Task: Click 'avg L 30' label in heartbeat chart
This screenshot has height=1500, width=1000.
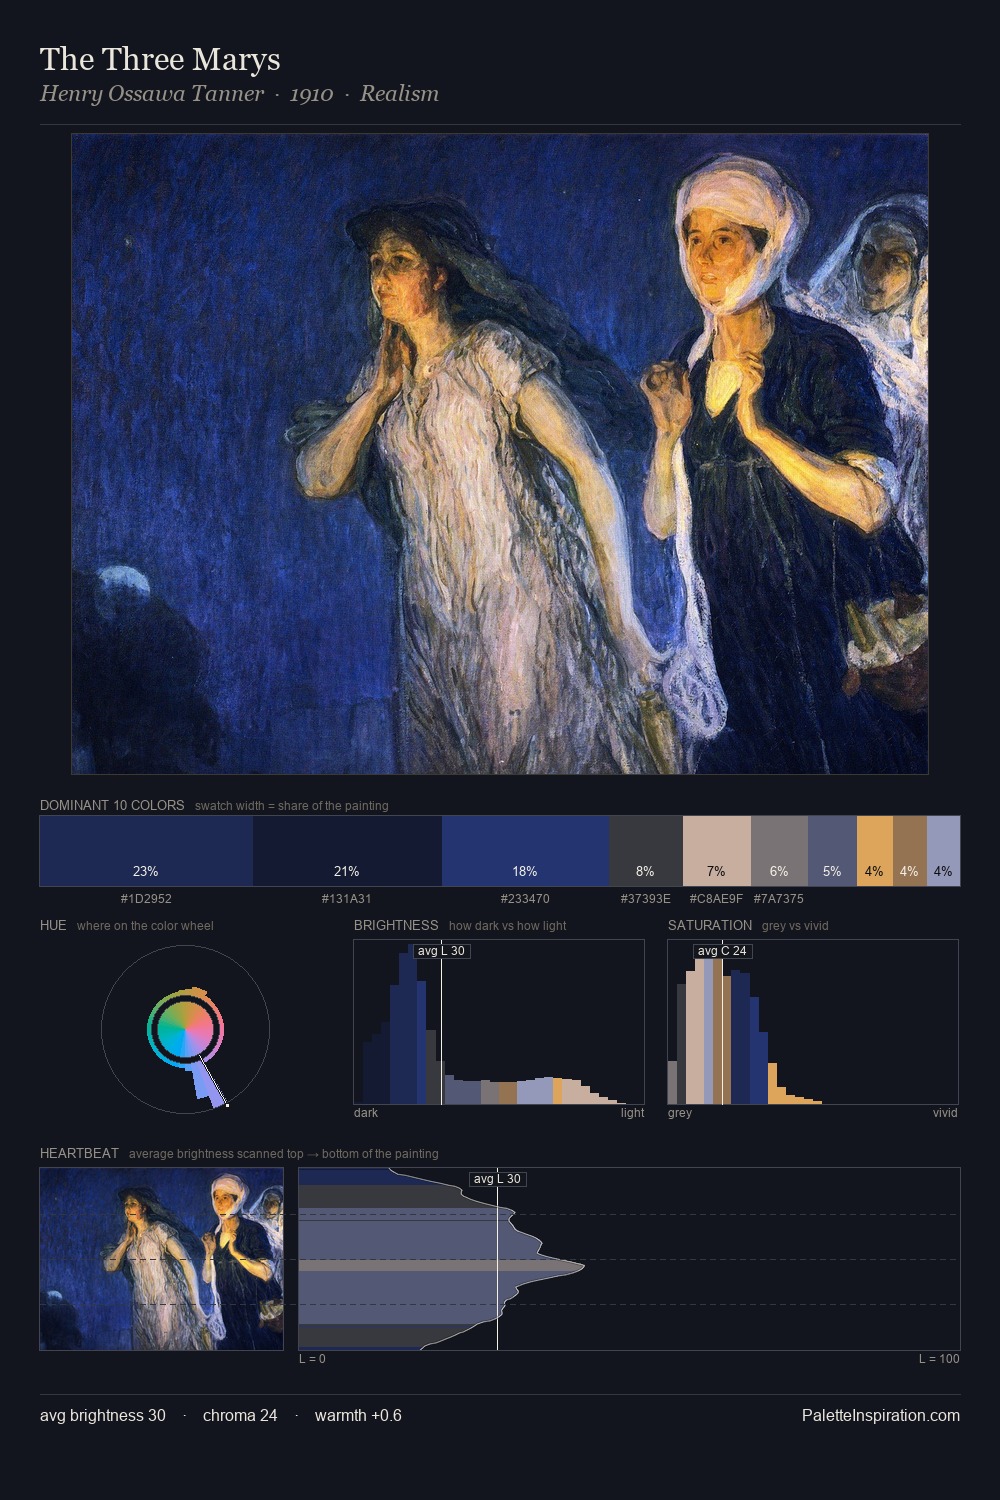Action: click(x=497, y=1179)
